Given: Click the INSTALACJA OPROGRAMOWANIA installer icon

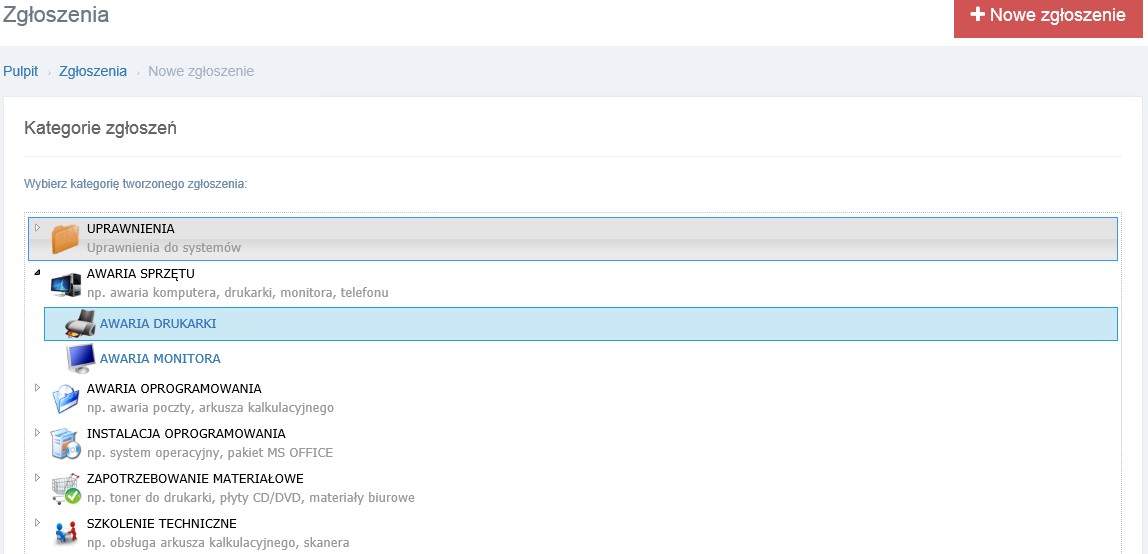Looking at the screenshot, I should (x=65, y=444).
